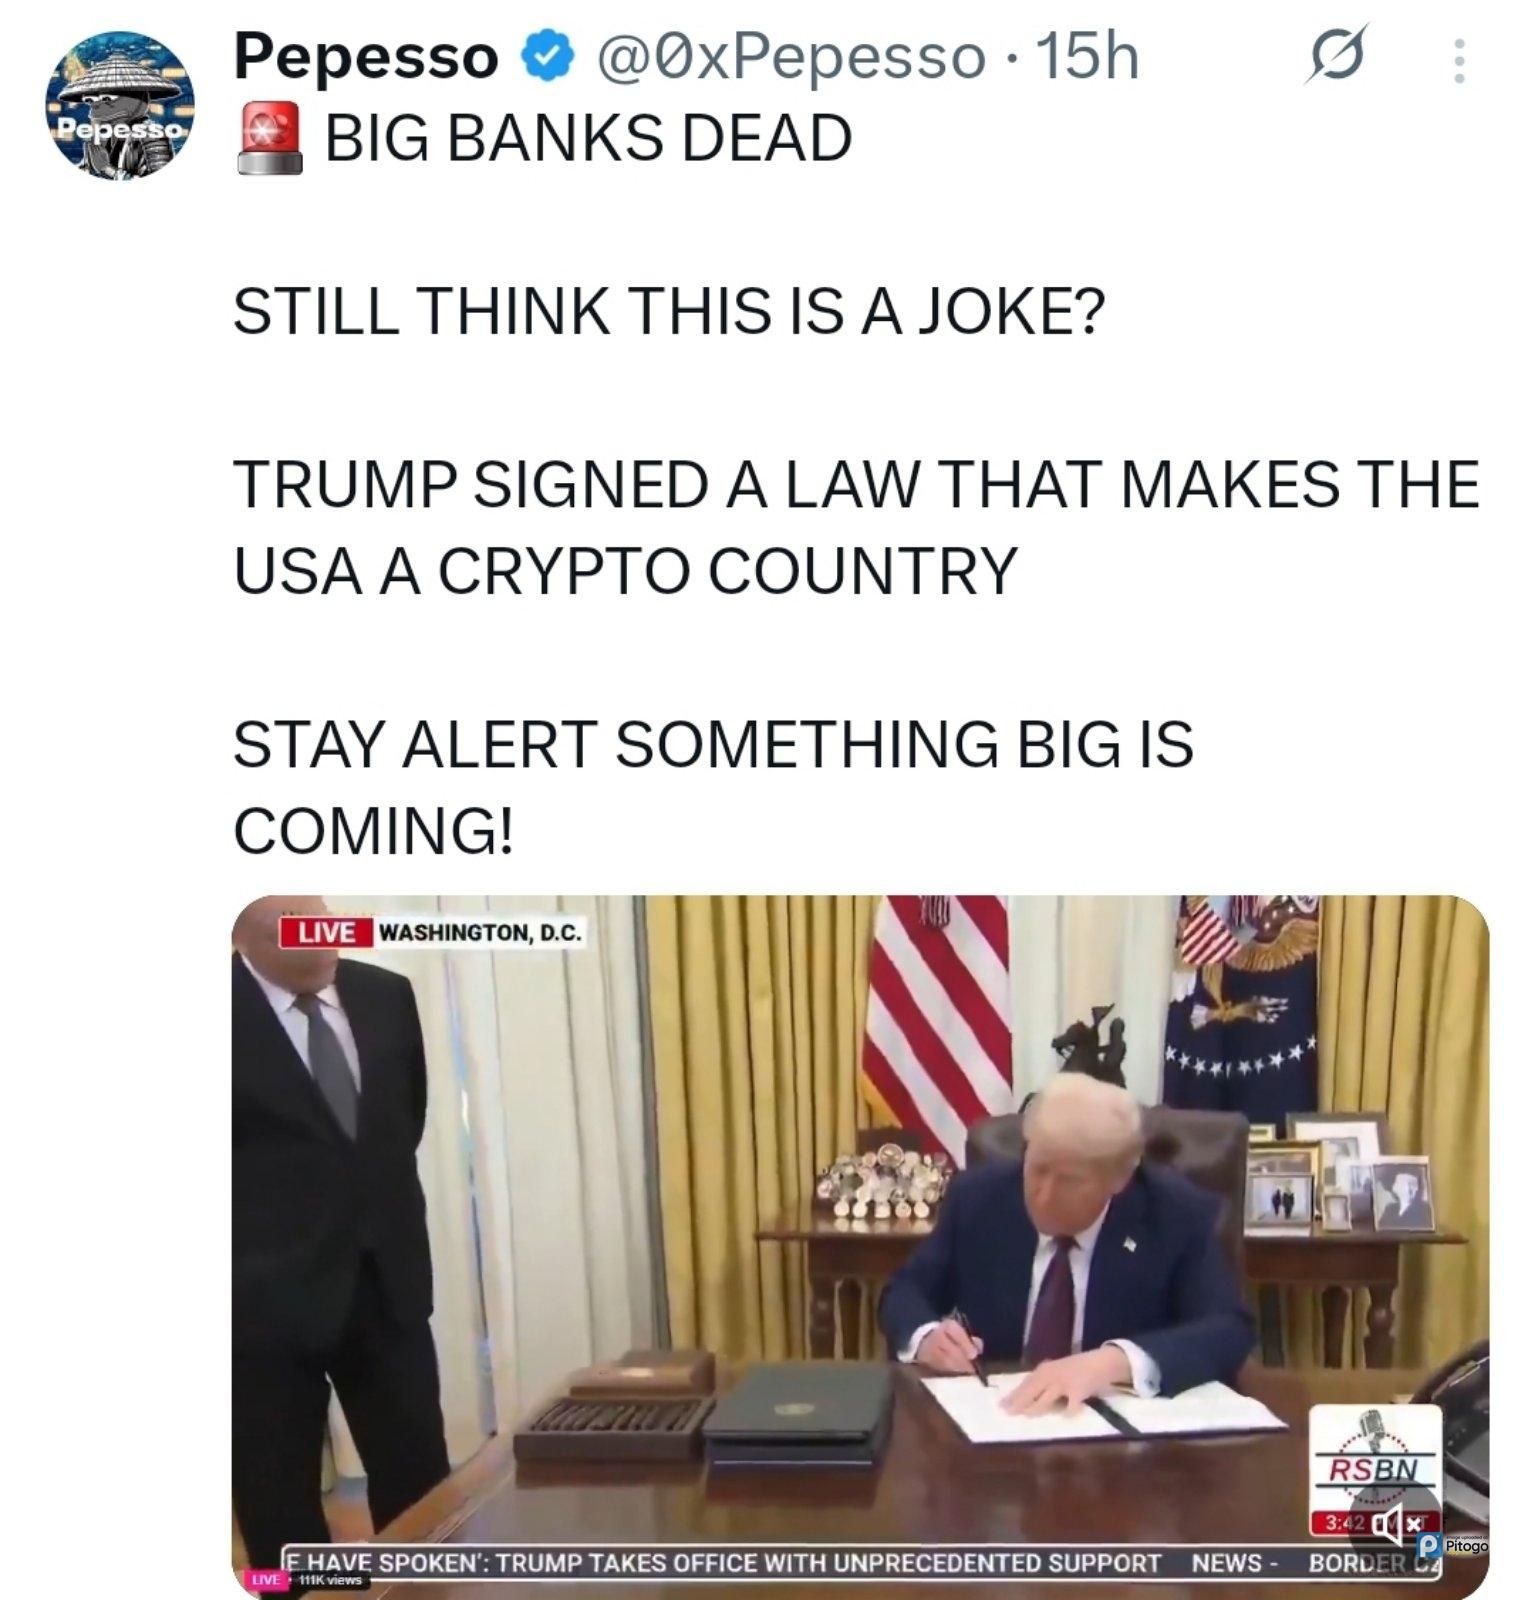Click the WASHINGTON, D.C. location label
The width and height of the screenshot is (1535, 1600).
(478, 932)
